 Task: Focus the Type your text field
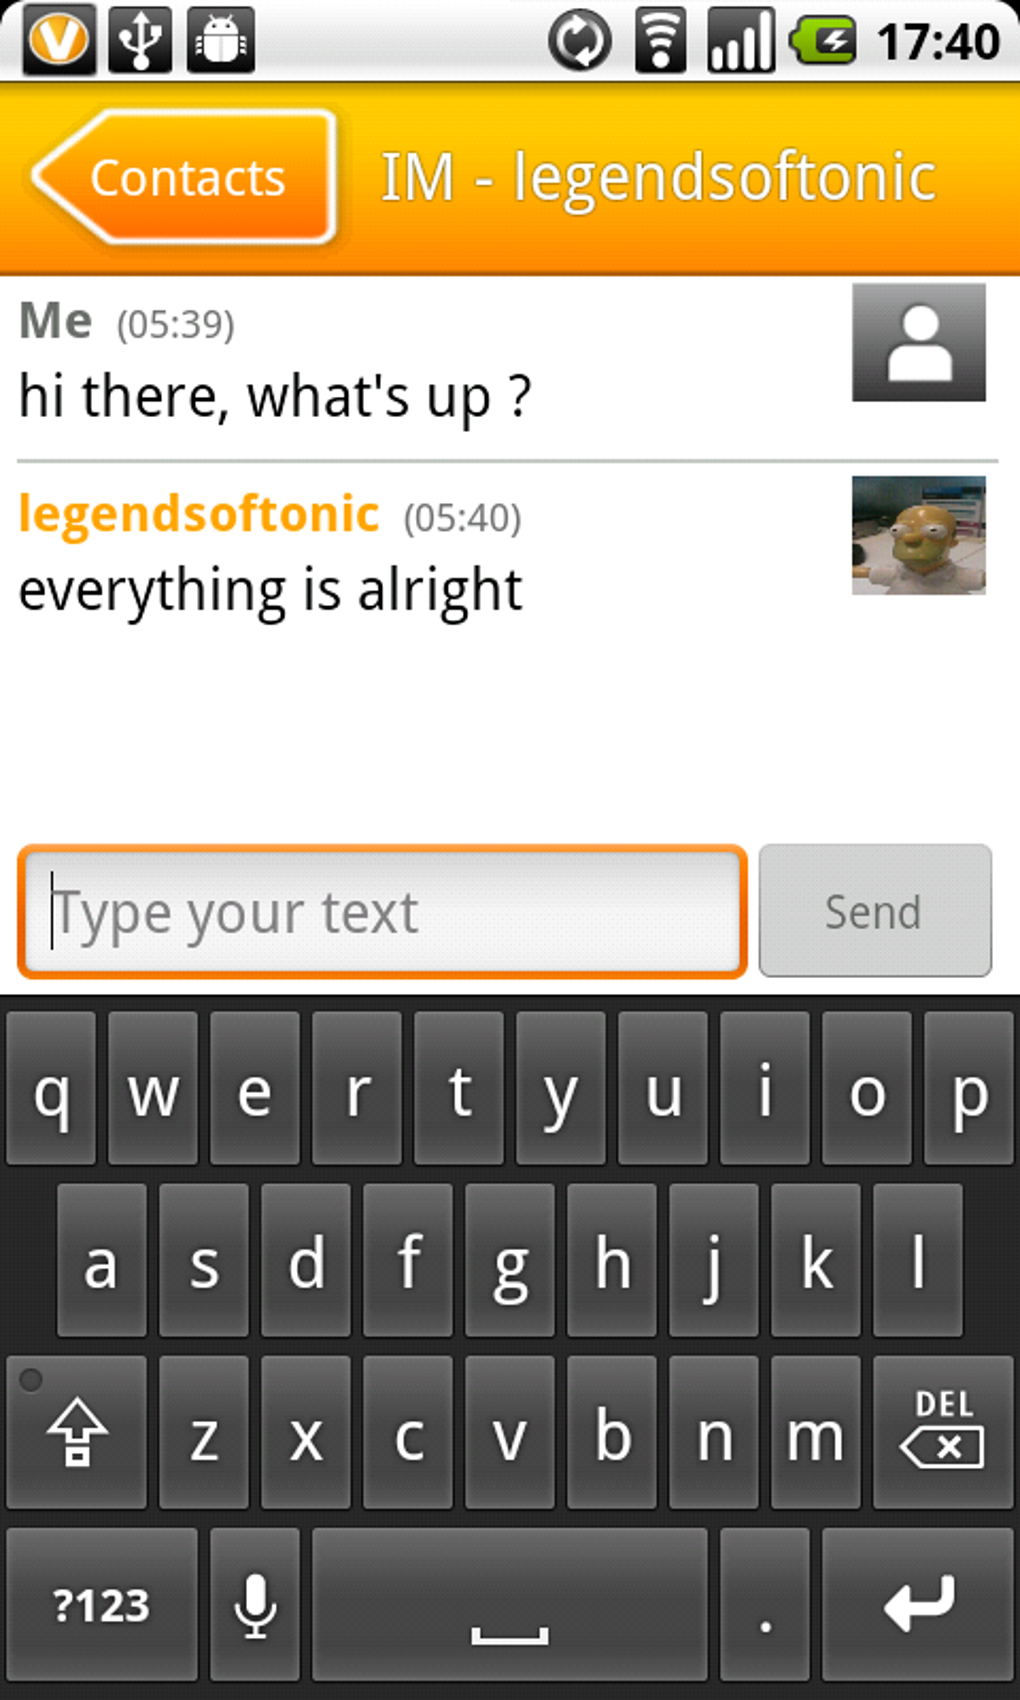tap(382, 911)
